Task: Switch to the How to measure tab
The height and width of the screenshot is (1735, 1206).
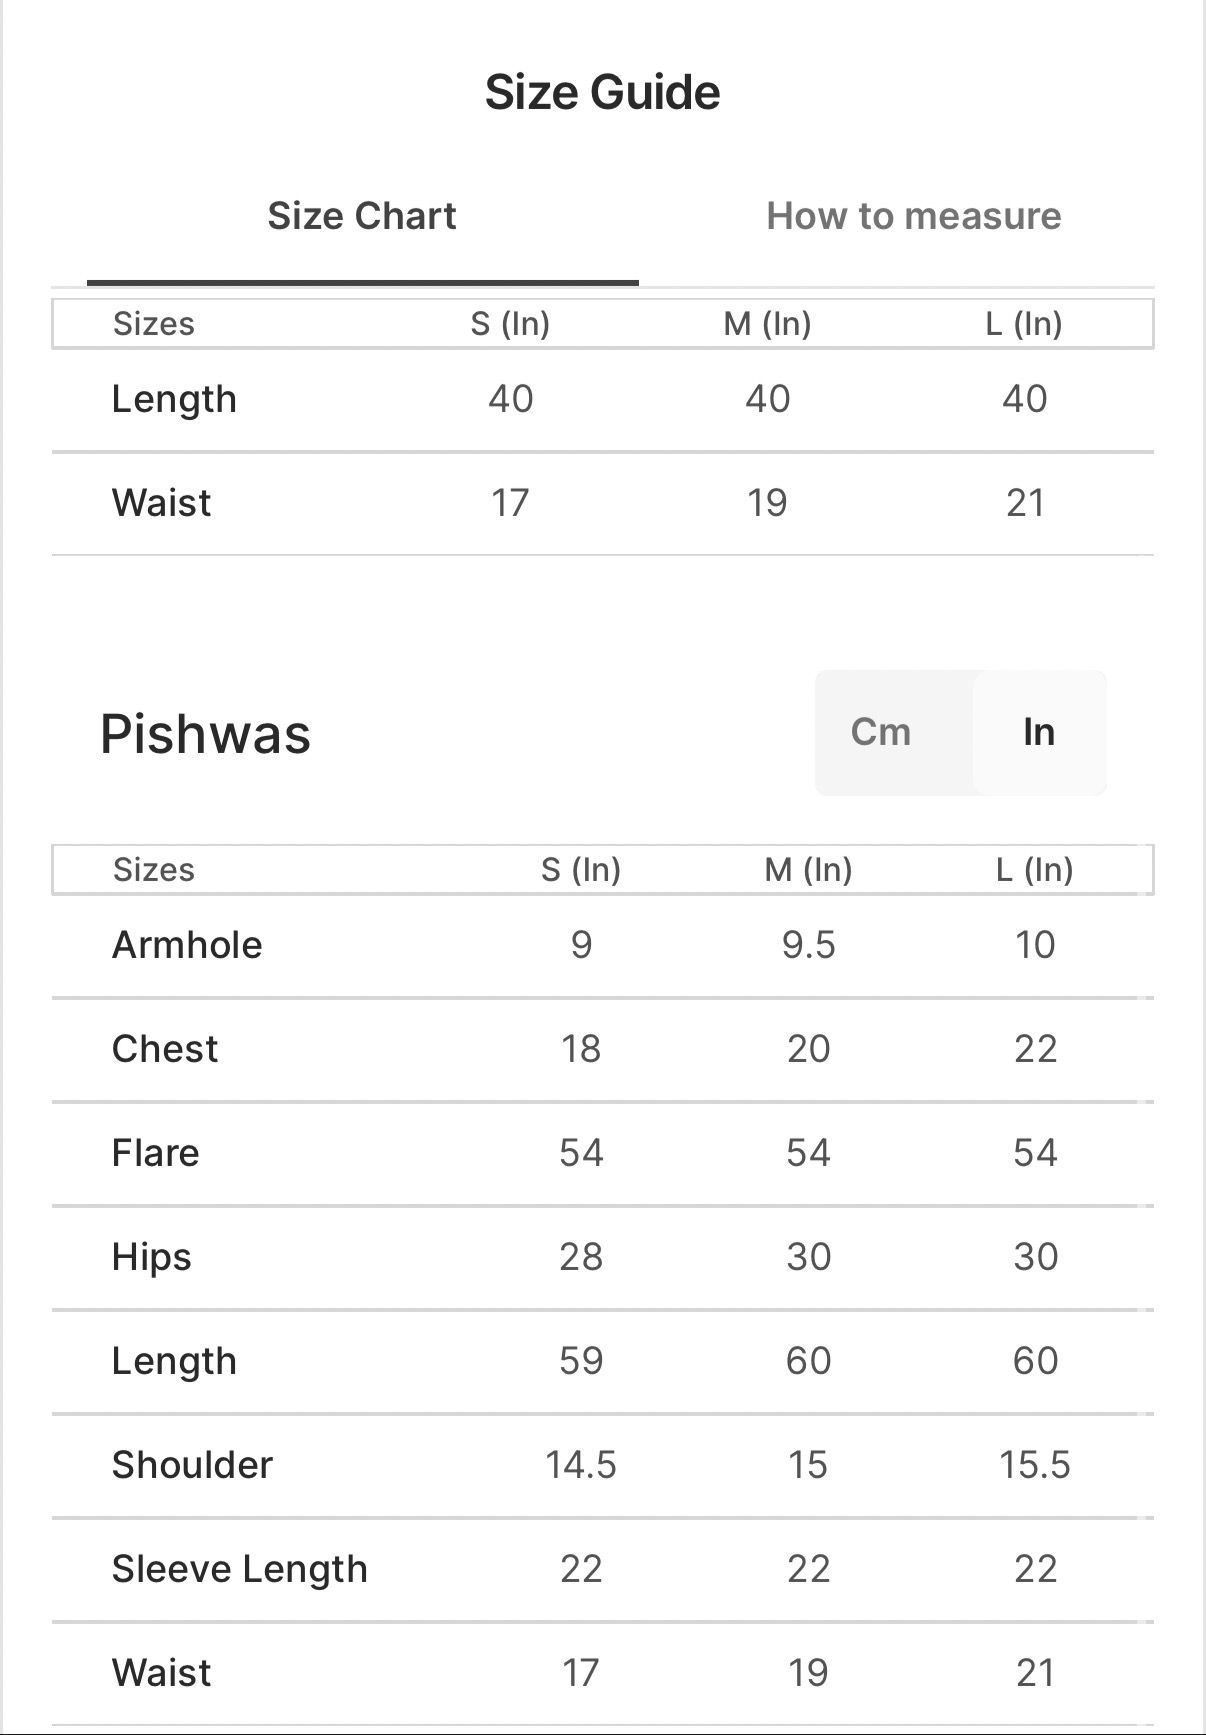Action: pyautogui.click(x=913, y=216)
